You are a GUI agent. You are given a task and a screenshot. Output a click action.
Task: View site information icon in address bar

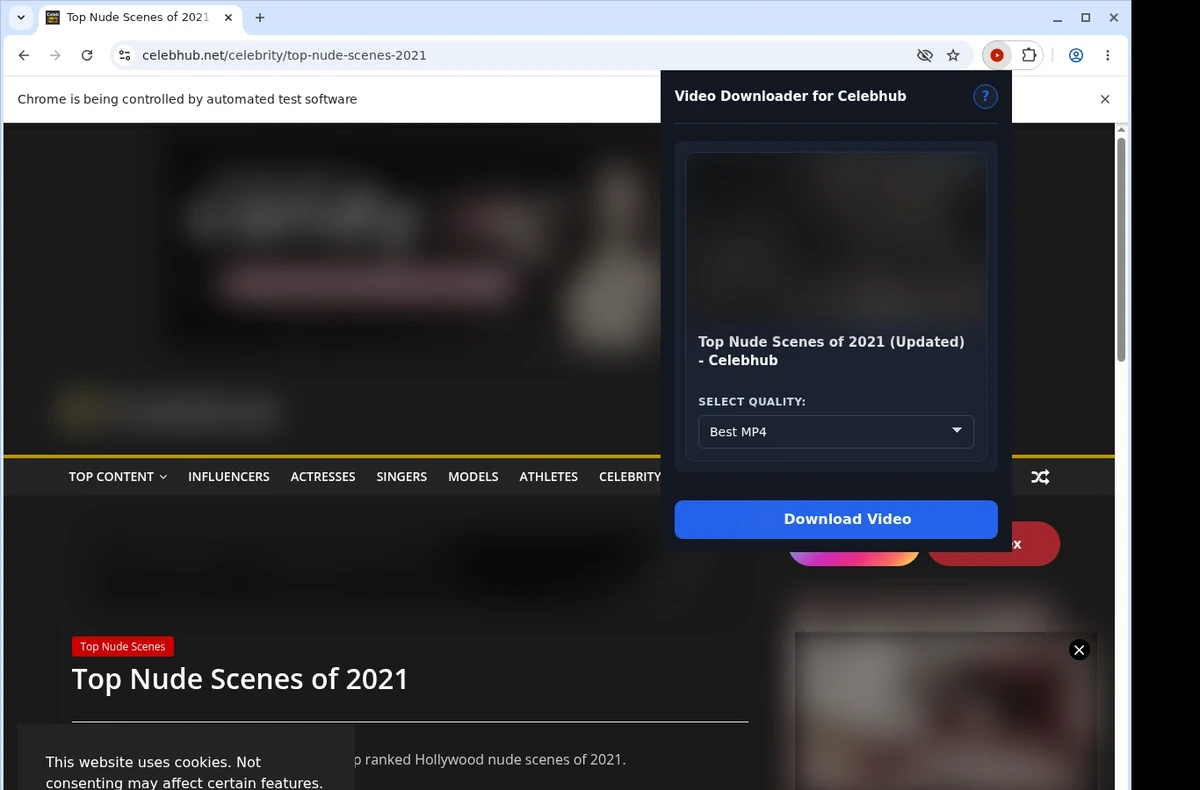124,56
